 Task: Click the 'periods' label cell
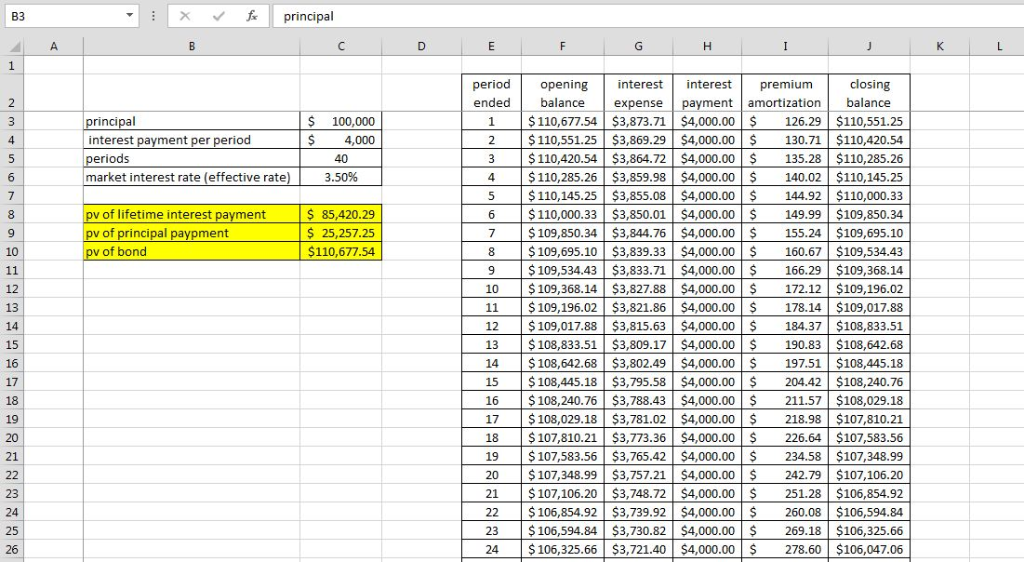191,159
